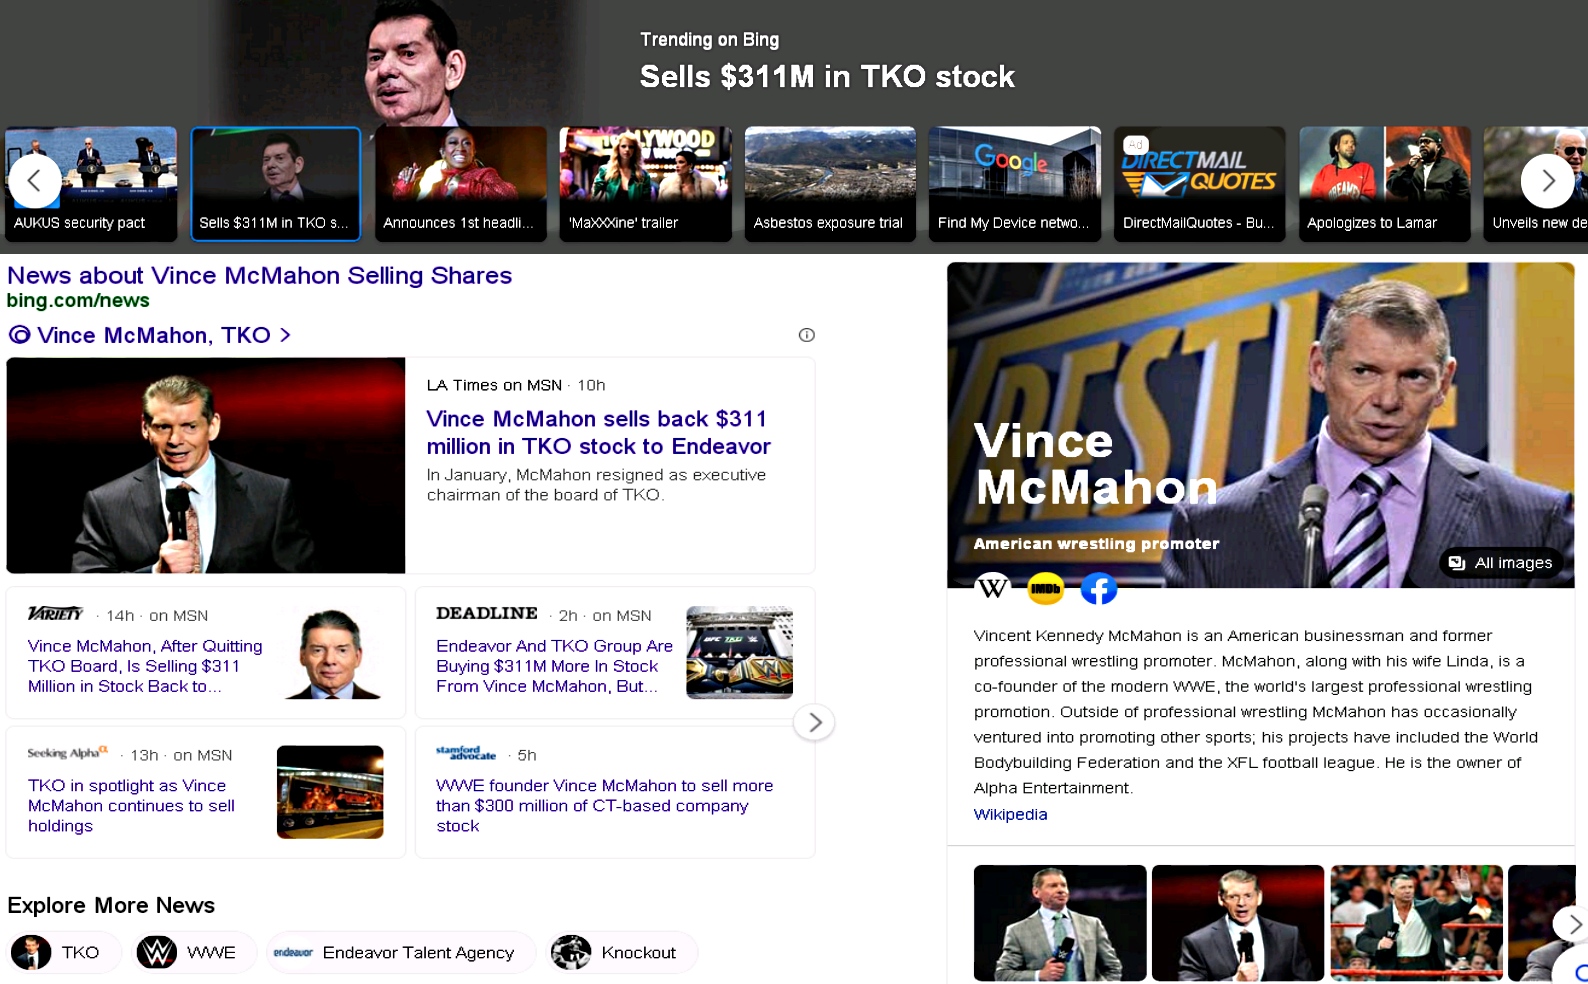
Task: Open Variety article on McMahon quitting TKO
Action: tap(145, 666)
